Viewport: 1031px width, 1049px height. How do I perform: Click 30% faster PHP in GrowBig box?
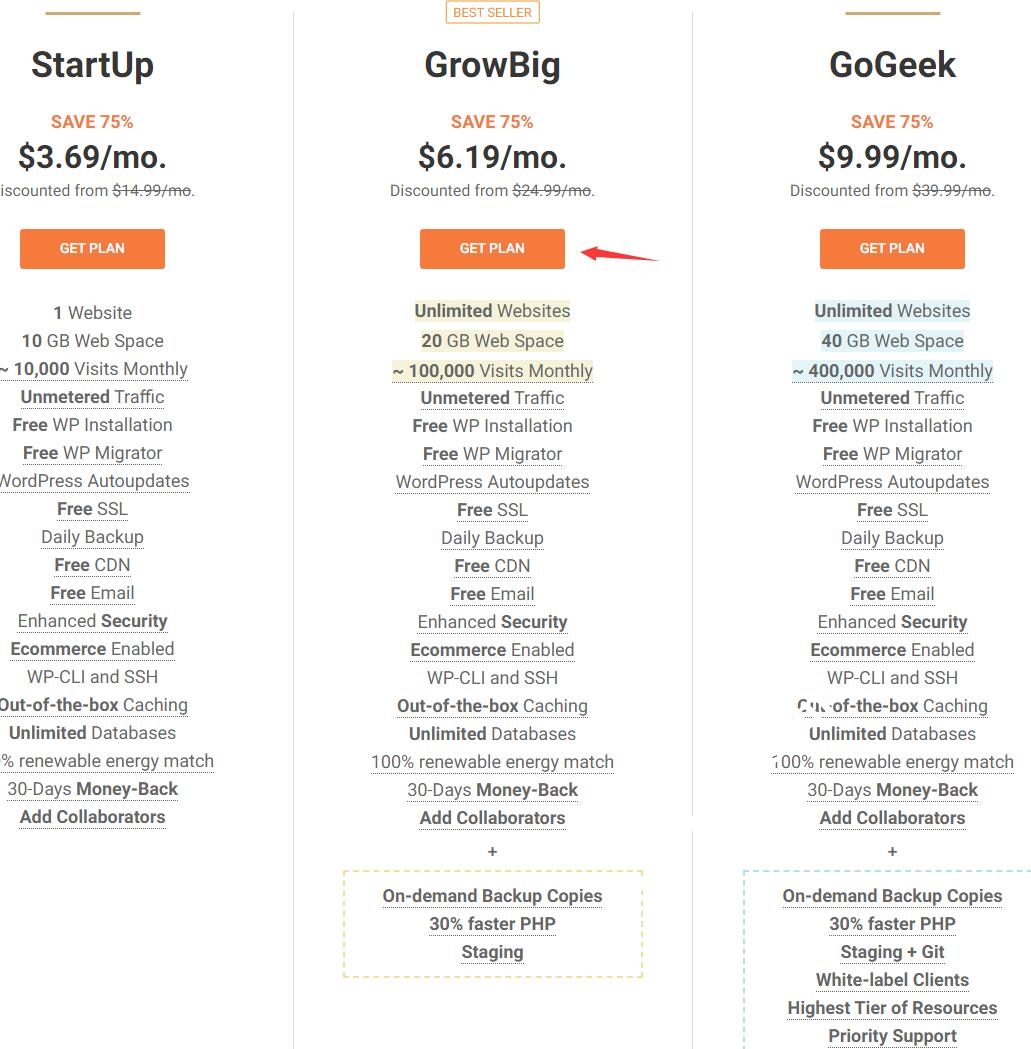(x=492, y=924)
